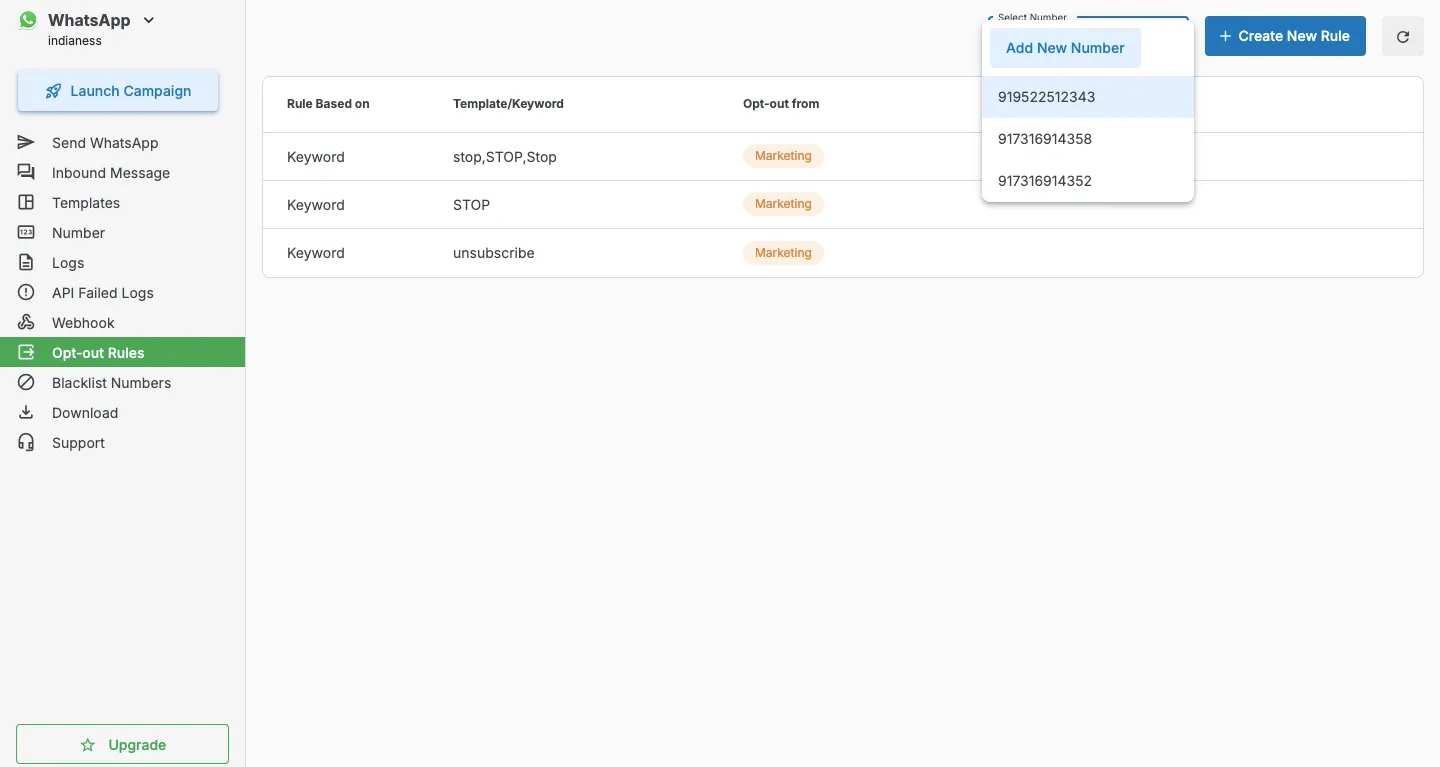Viewport: 1440px width, 767px height.
Task: Click Marketing tag in STOP row
Action: 783,204
